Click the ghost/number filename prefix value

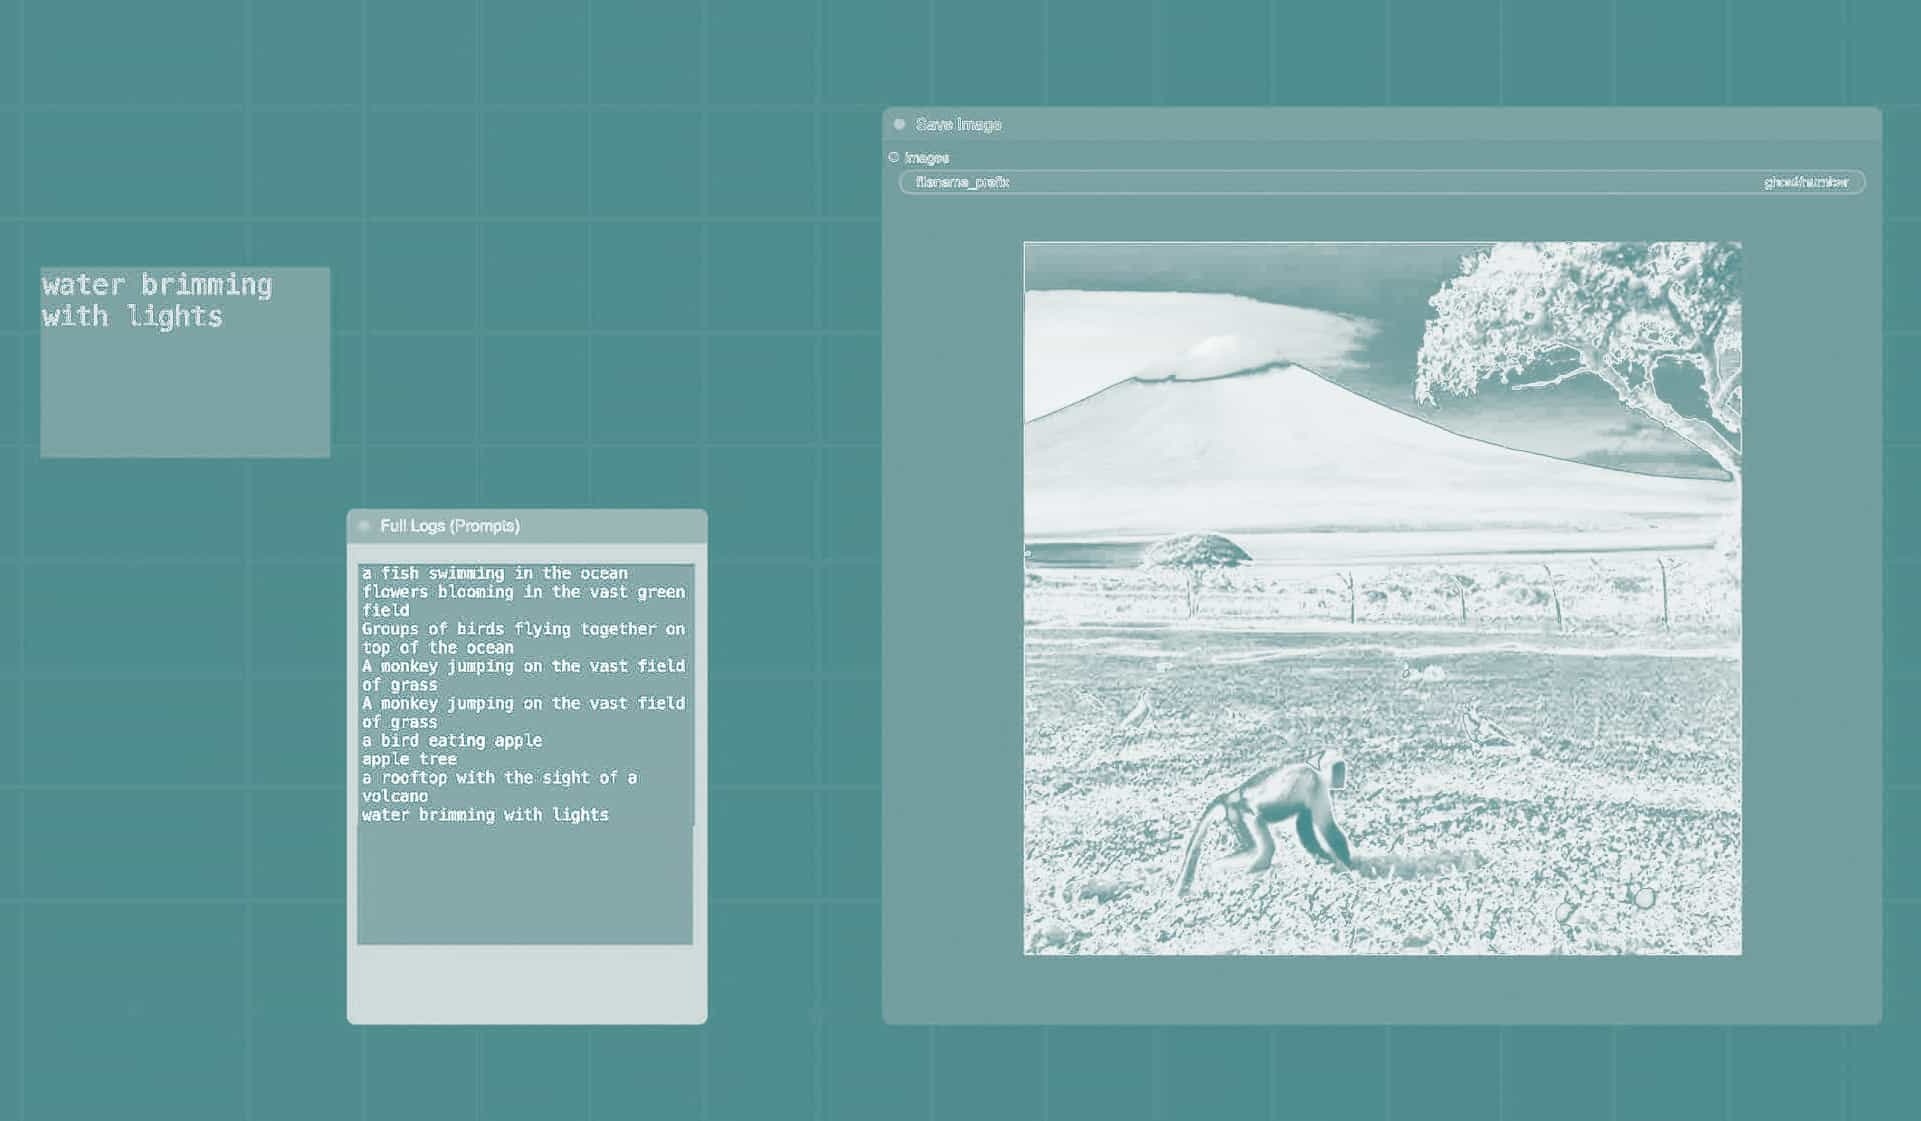tap(1805, 182)
